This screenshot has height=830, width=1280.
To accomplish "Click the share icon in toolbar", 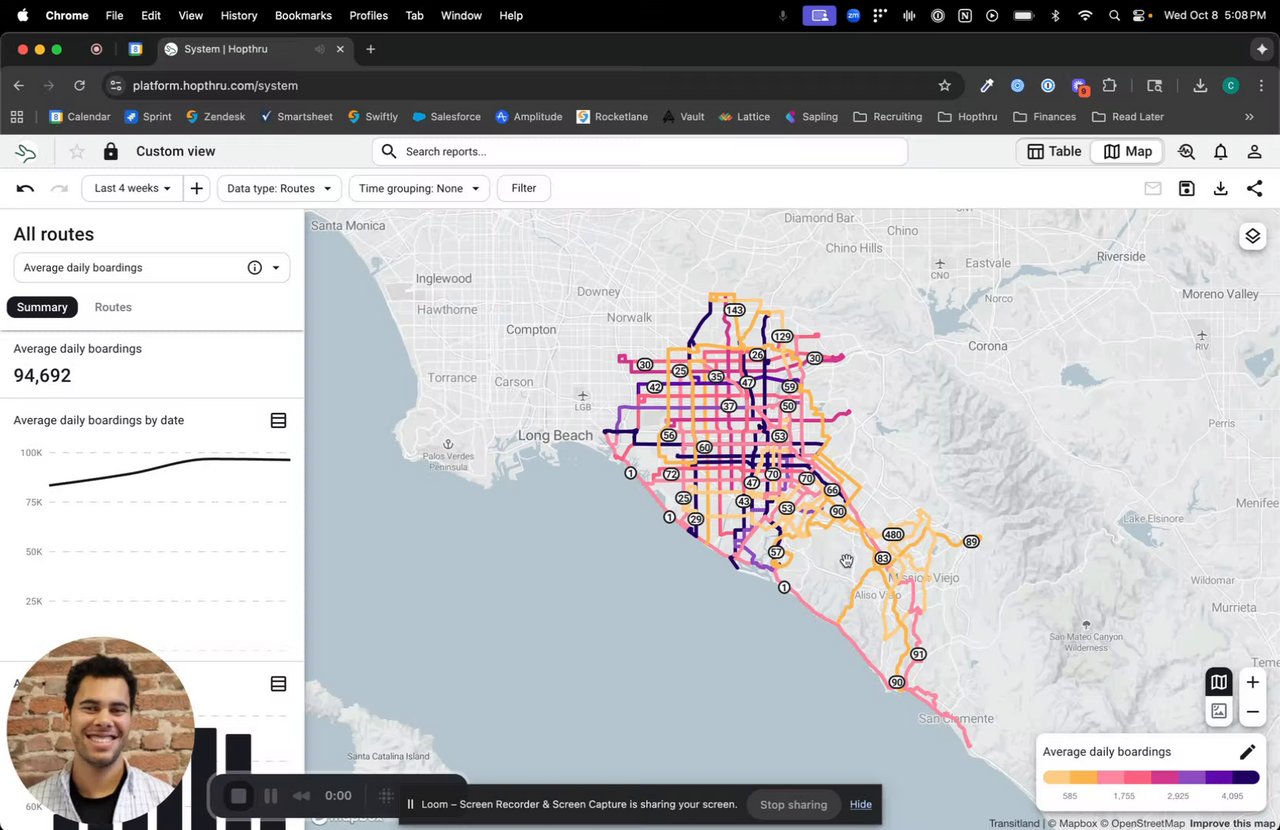I will [1254, 188].
